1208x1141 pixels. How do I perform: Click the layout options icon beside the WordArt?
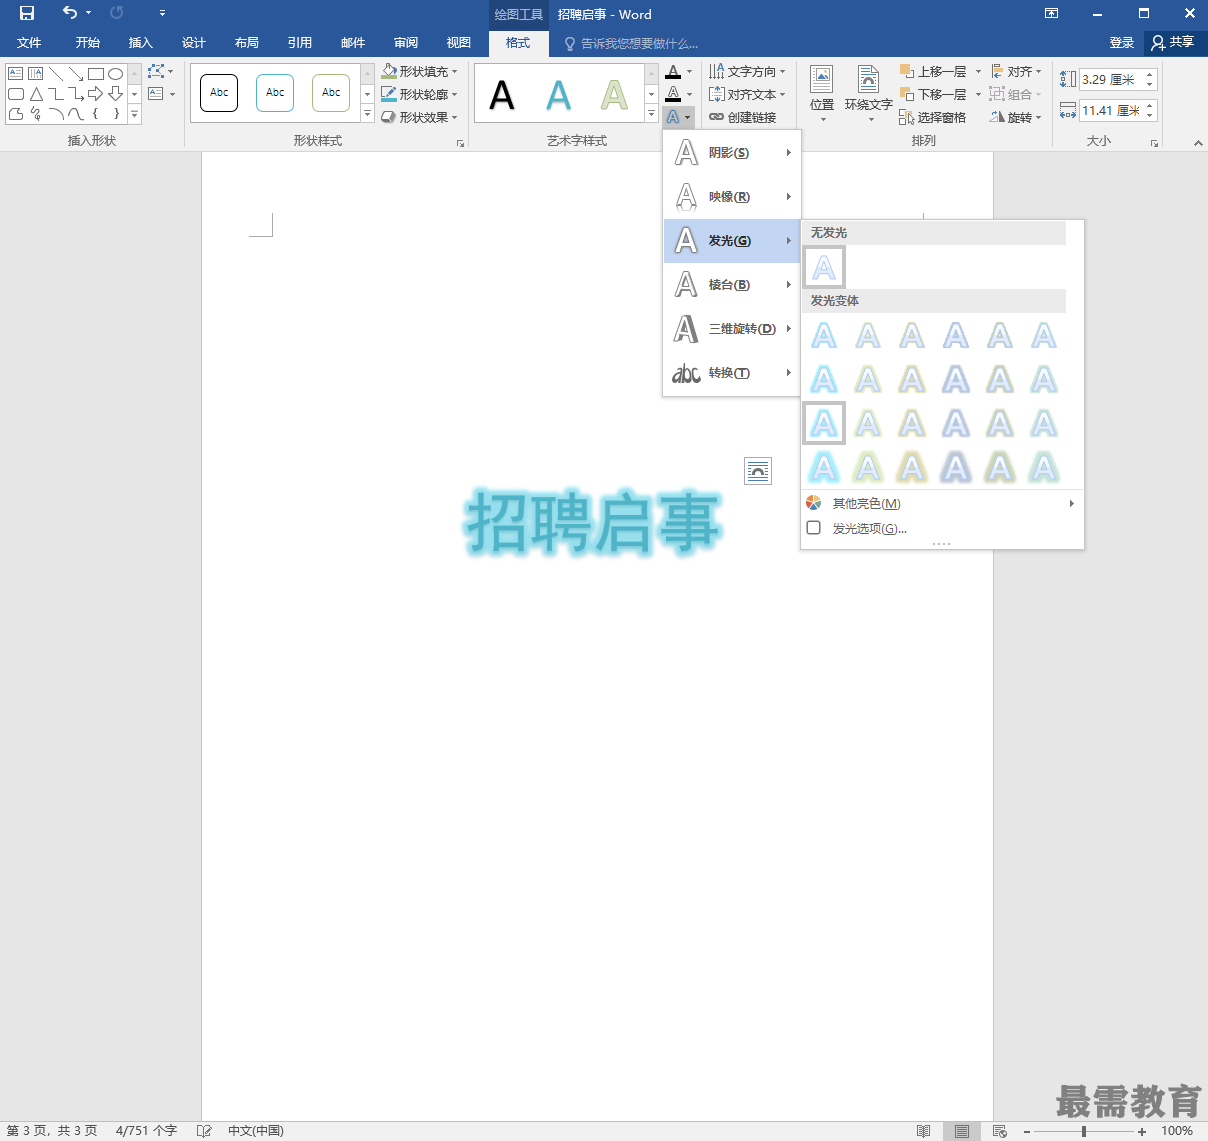(758, 470)
